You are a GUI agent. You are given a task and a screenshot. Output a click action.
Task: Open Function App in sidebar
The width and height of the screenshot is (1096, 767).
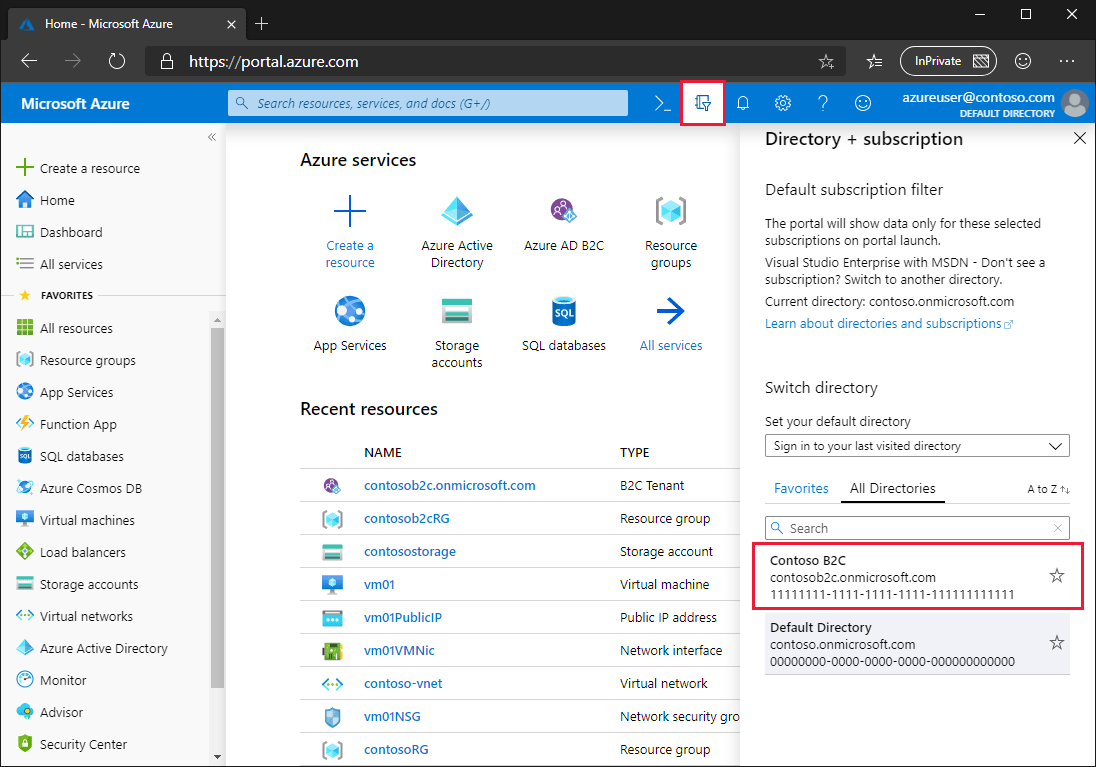[x=66, y=424]
